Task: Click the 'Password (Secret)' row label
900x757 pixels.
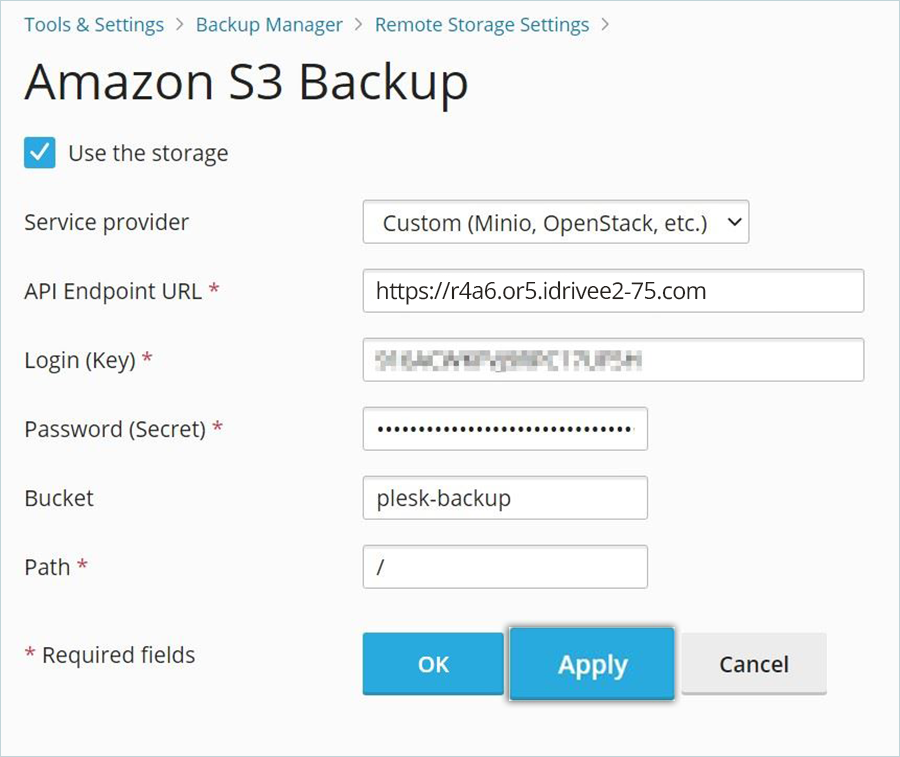Action: tap(115, 429)
